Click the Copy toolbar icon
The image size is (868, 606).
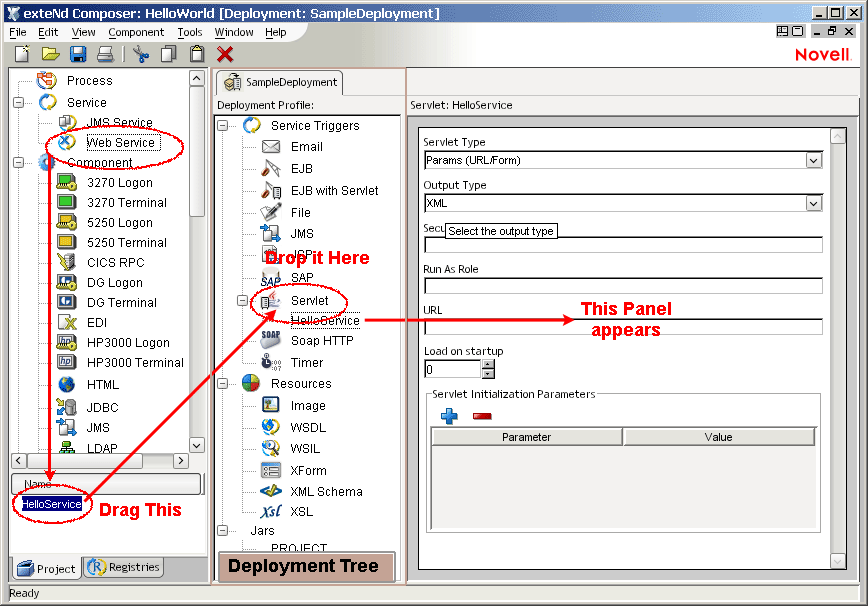click(168, 54)
